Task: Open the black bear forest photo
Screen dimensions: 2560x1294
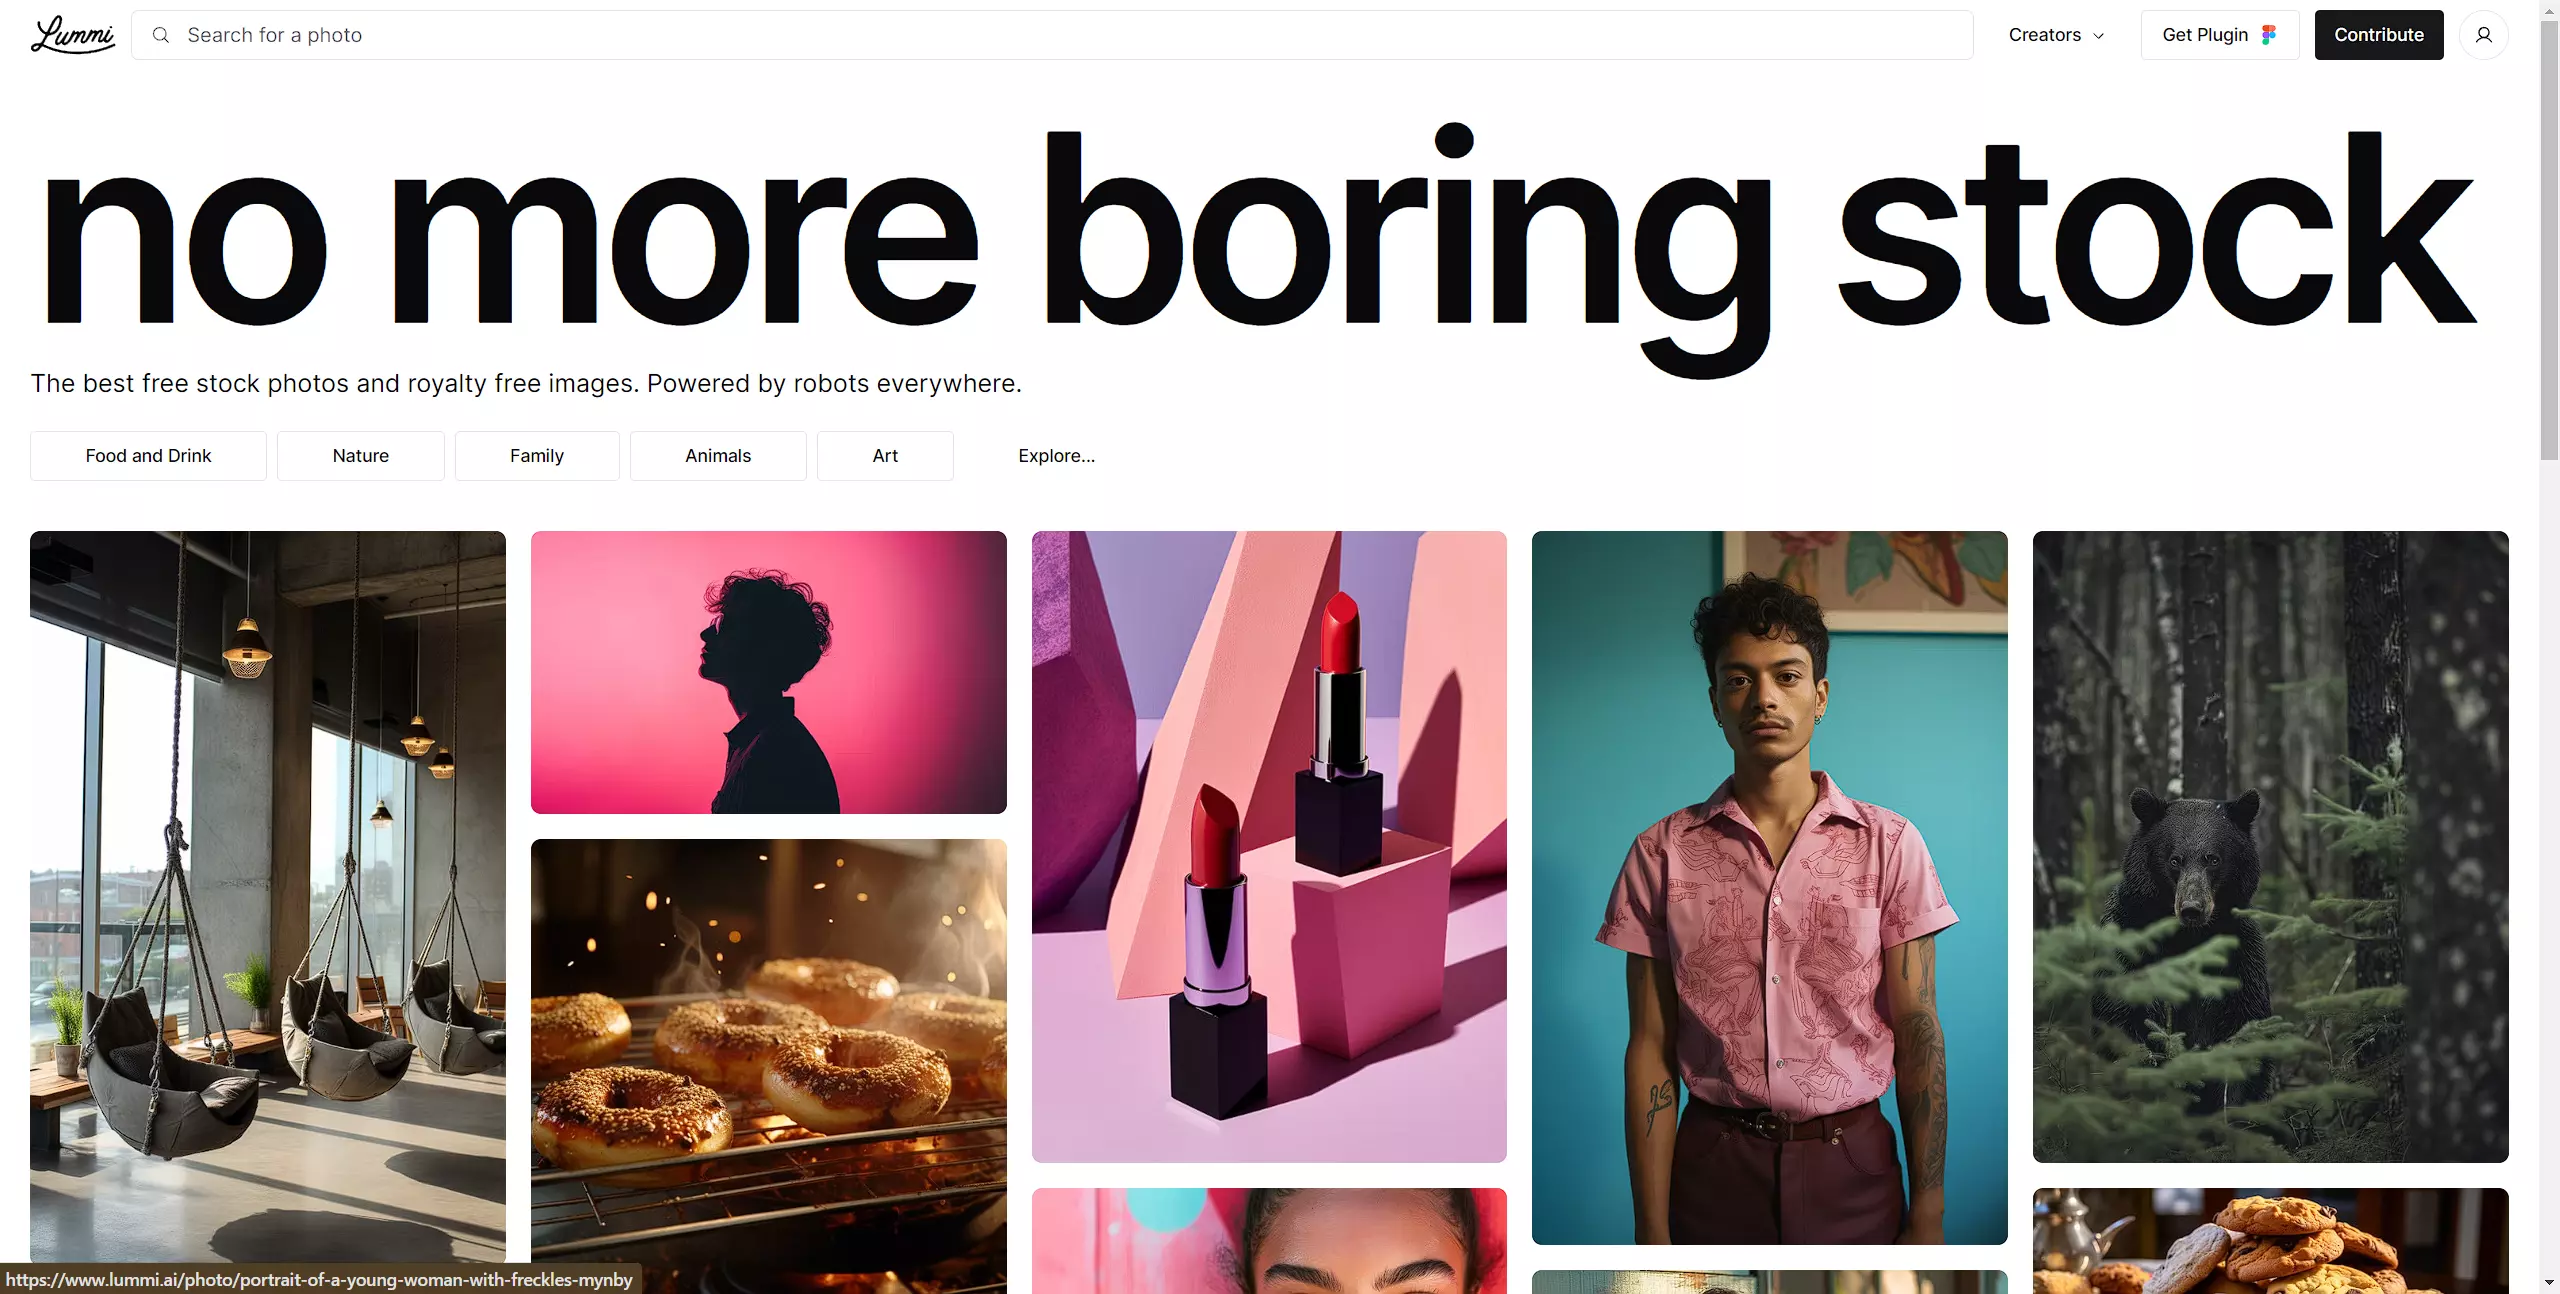Action: pos(2271,847)
